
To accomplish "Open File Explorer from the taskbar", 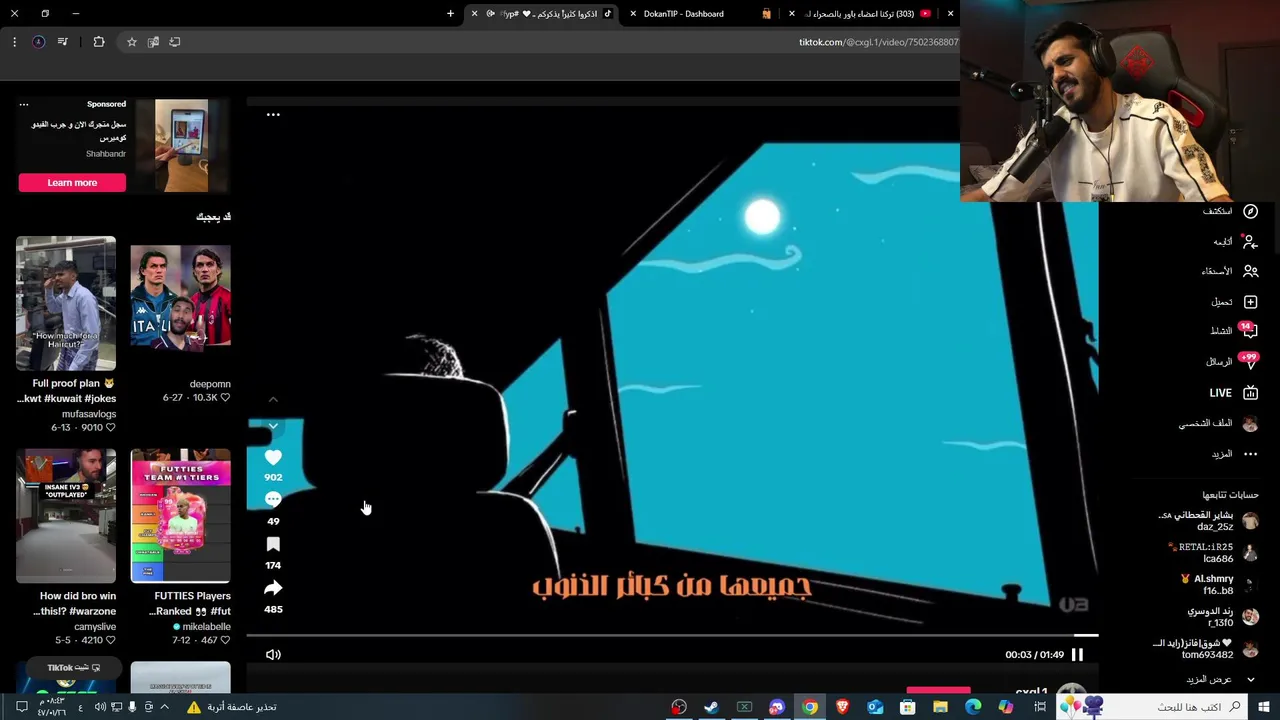I will [940, 707].
